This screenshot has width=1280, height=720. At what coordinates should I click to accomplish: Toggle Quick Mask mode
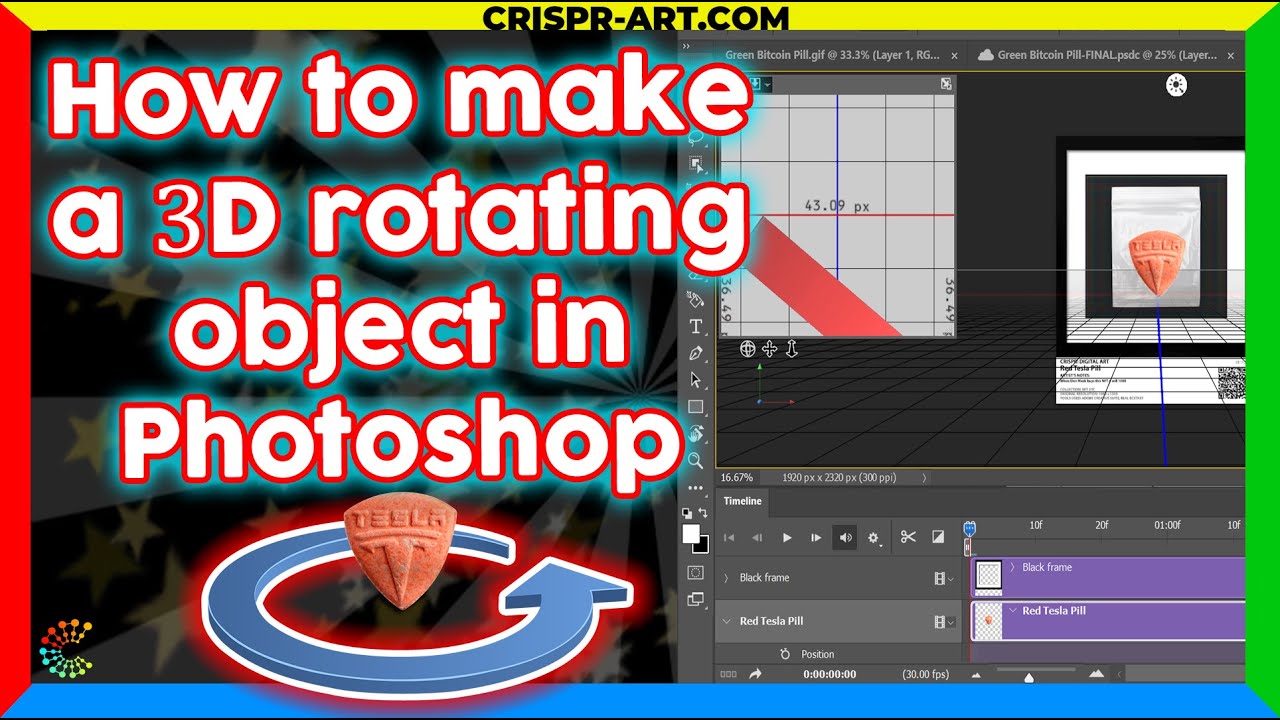696,573
